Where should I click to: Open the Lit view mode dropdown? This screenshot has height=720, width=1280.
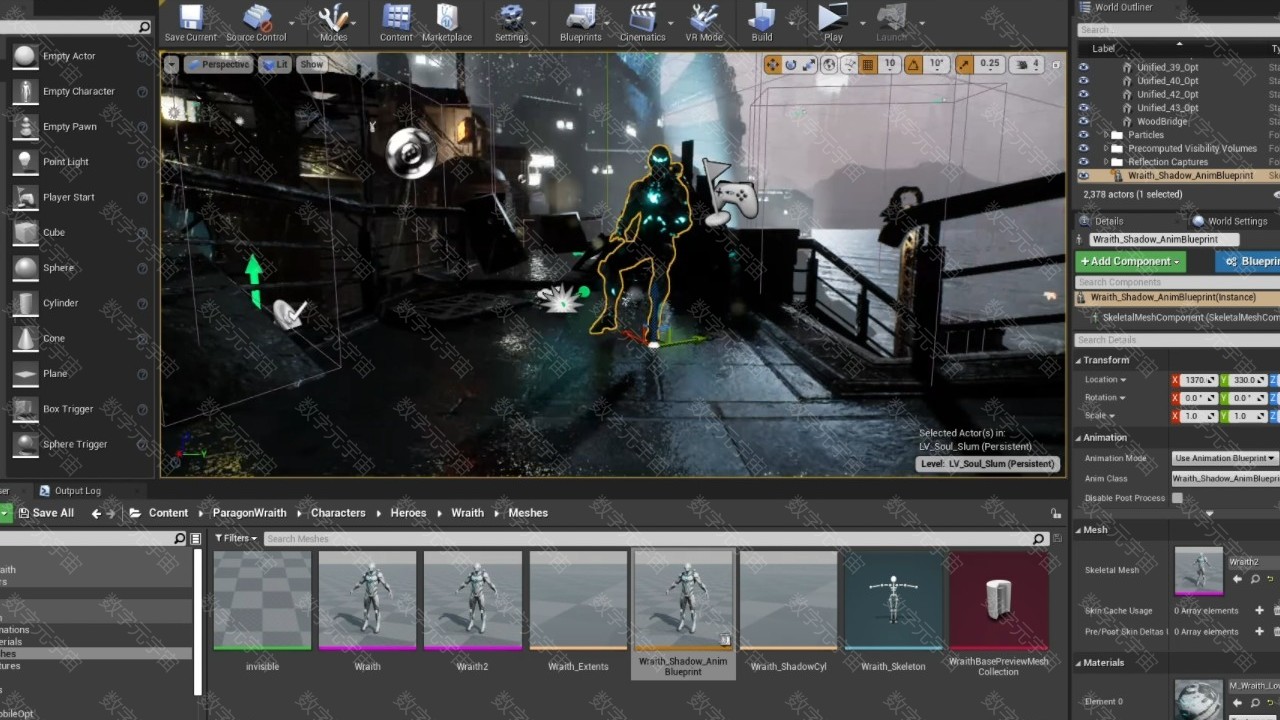pos(275,64)
